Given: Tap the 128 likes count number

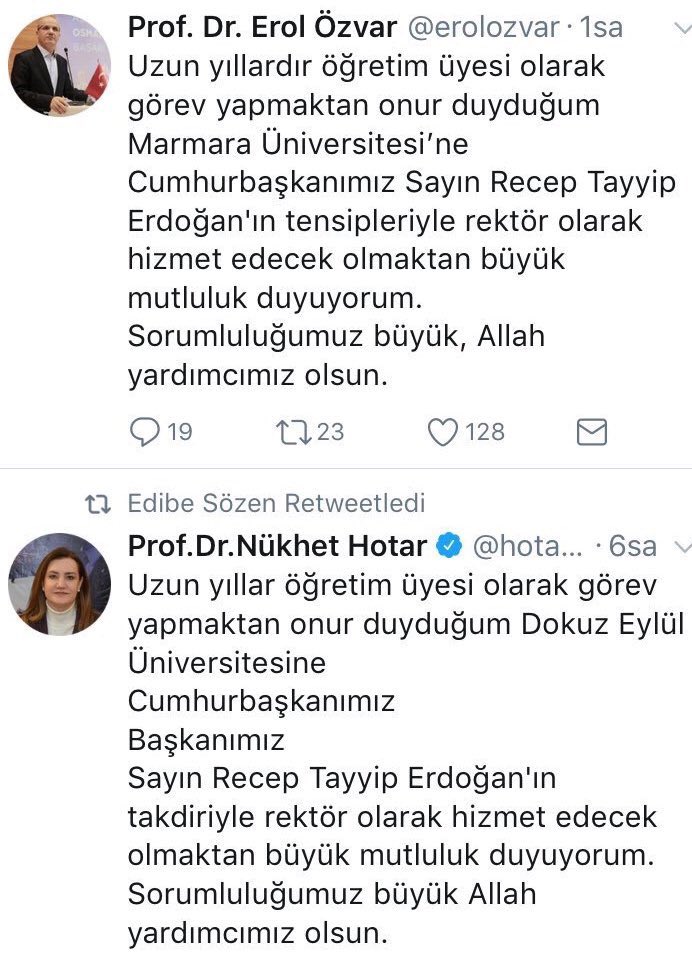Looking at the screenshot, I should (485, 431).
